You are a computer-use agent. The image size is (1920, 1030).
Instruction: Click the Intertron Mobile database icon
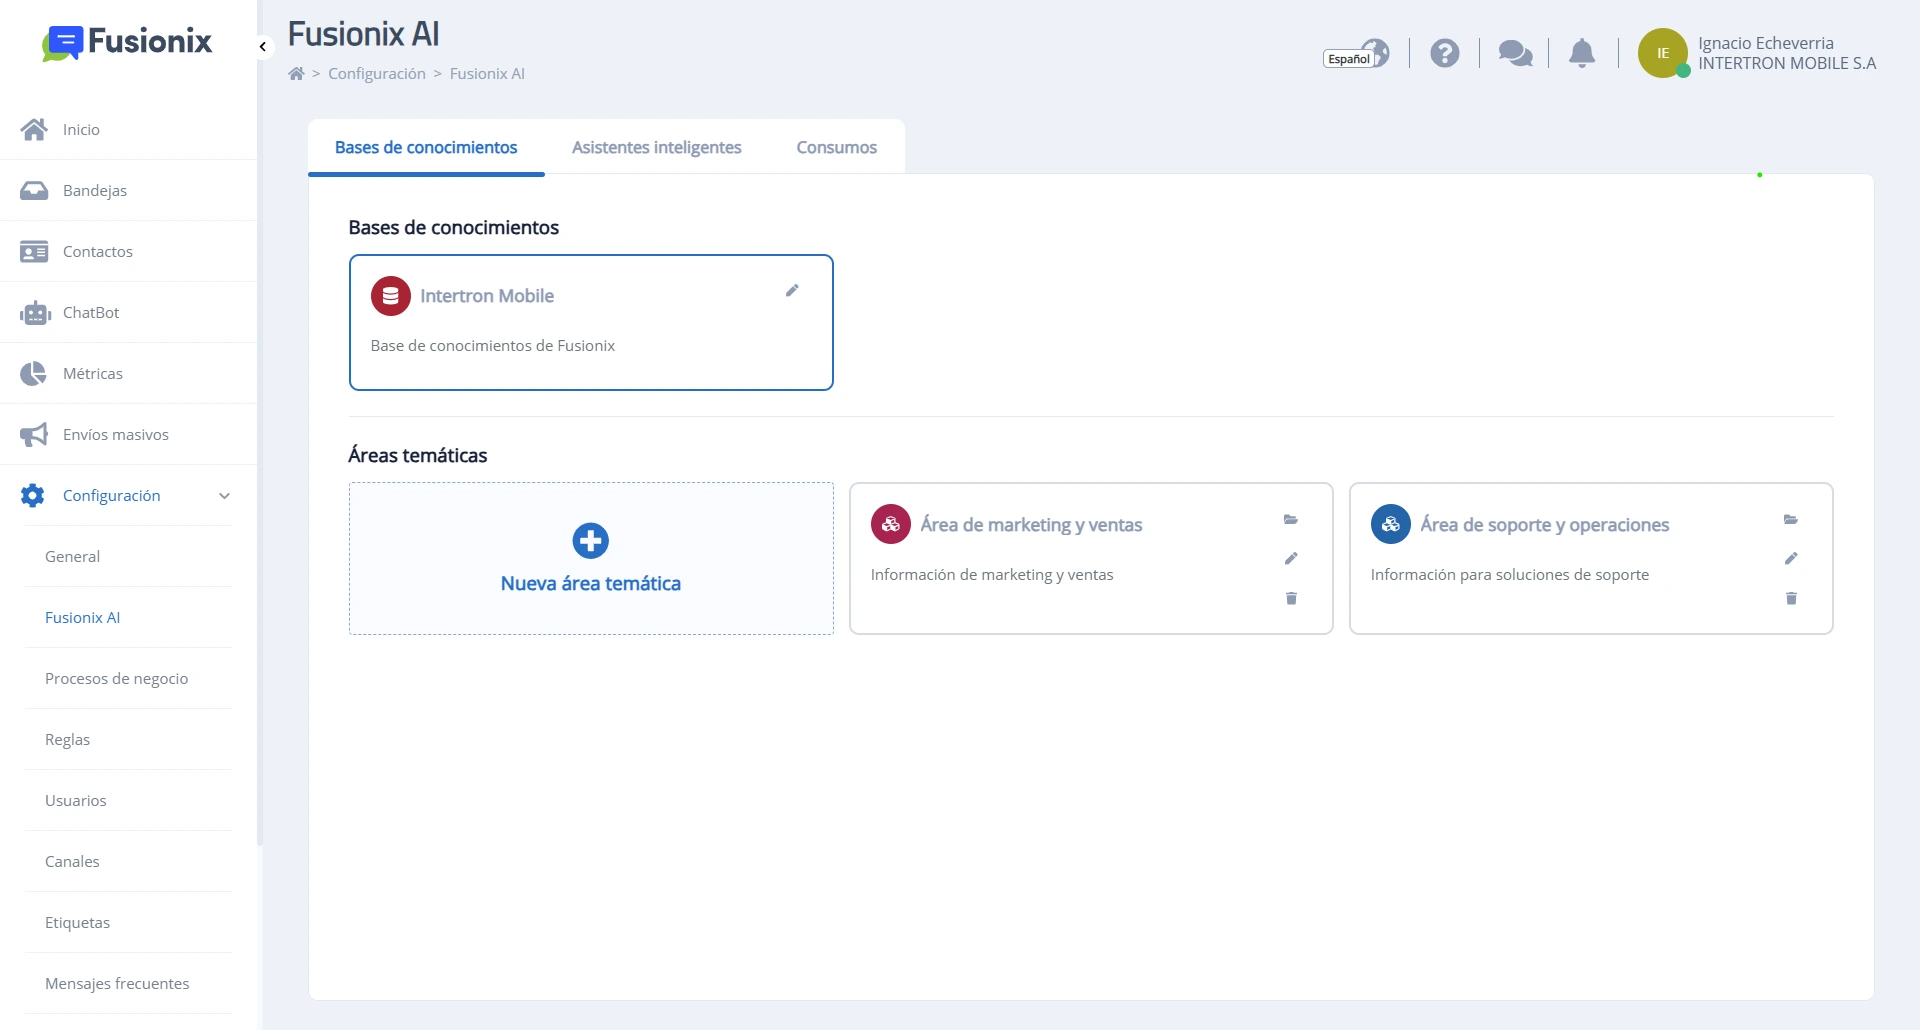pyautogui.click(x=391, y=296)
